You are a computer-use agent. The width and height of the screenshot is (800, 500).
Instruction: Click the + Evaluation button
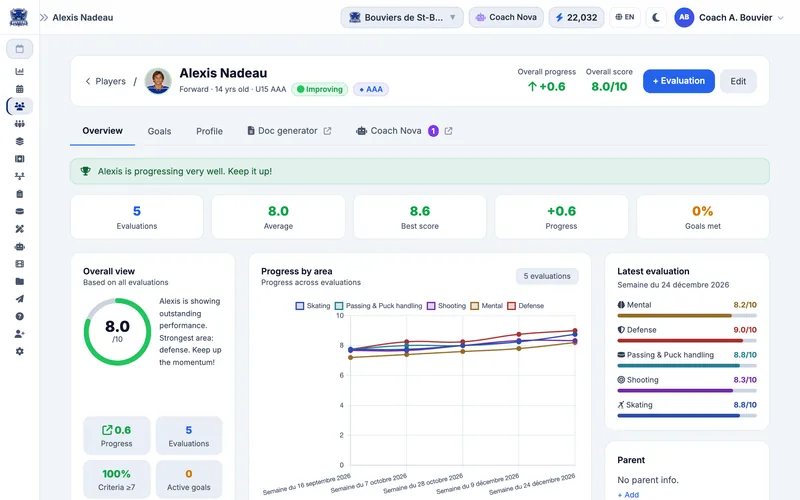(x=679, y=81)
